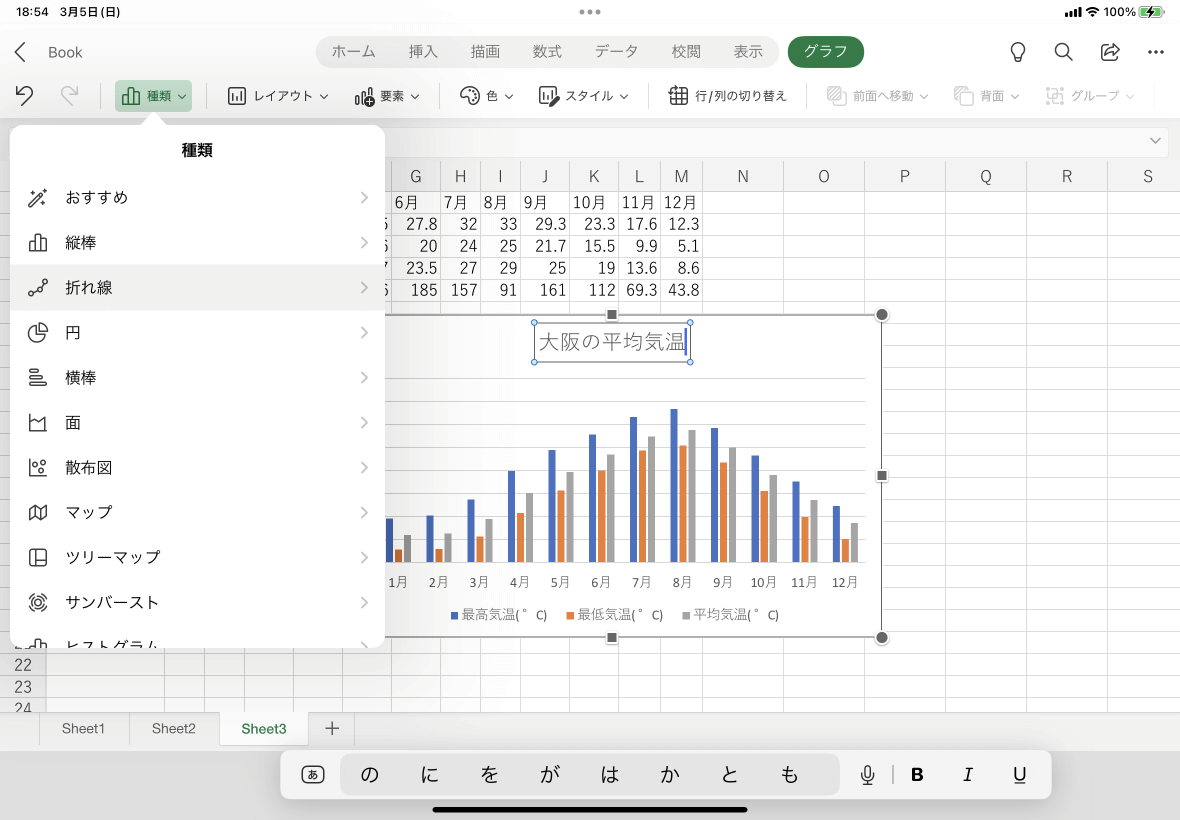This screenshot has width=1180, height=820.
Task: Toggle italic formatting I
Action: [968, 774]
